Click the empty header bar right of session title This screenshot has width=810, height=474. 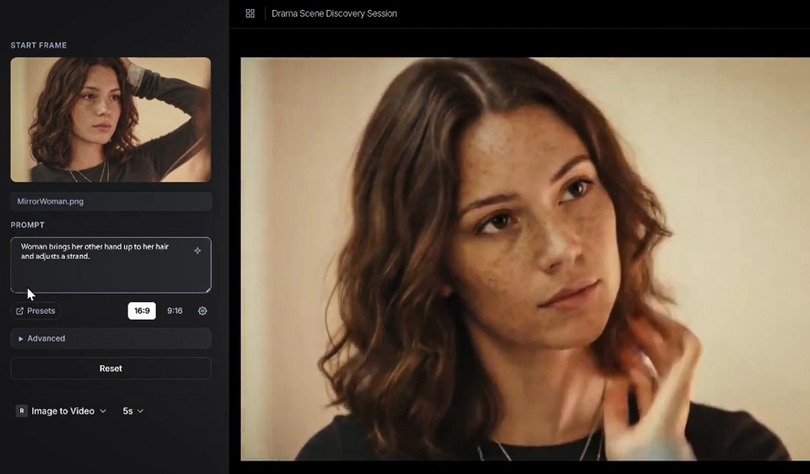600,14
